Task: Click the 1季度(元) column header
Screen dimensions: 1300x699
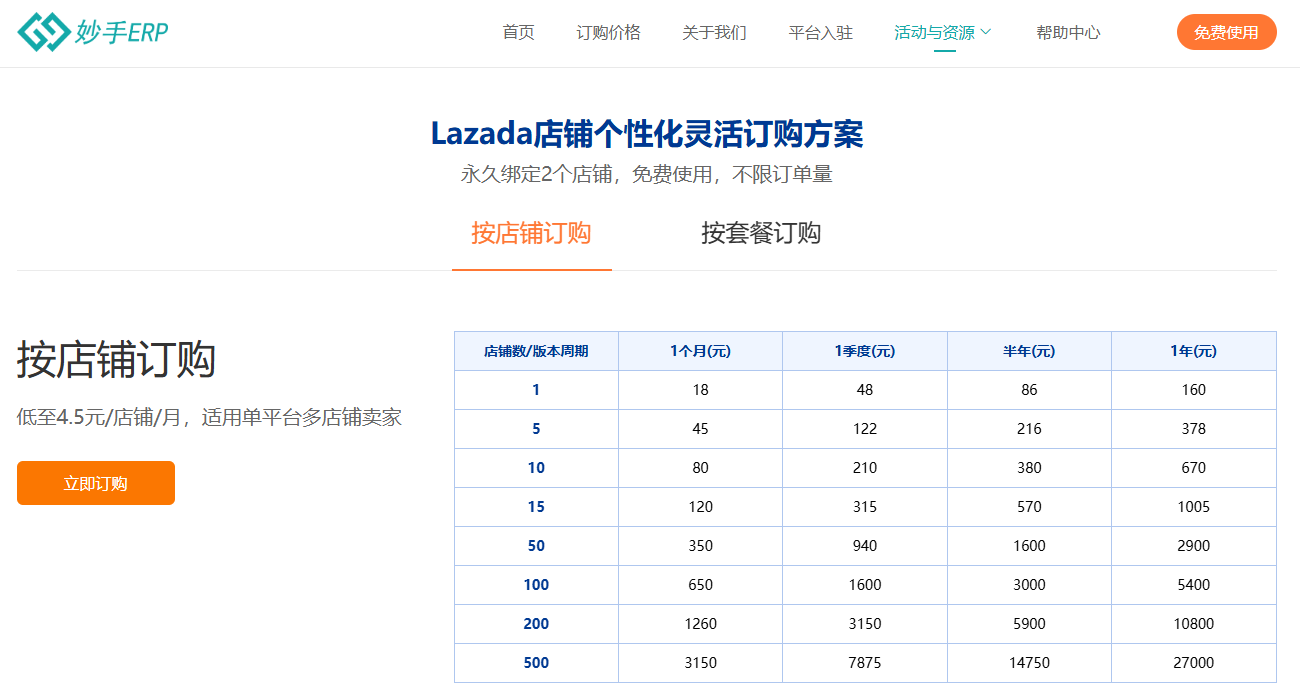Action: pyautogui.click(x=865, y=351)
